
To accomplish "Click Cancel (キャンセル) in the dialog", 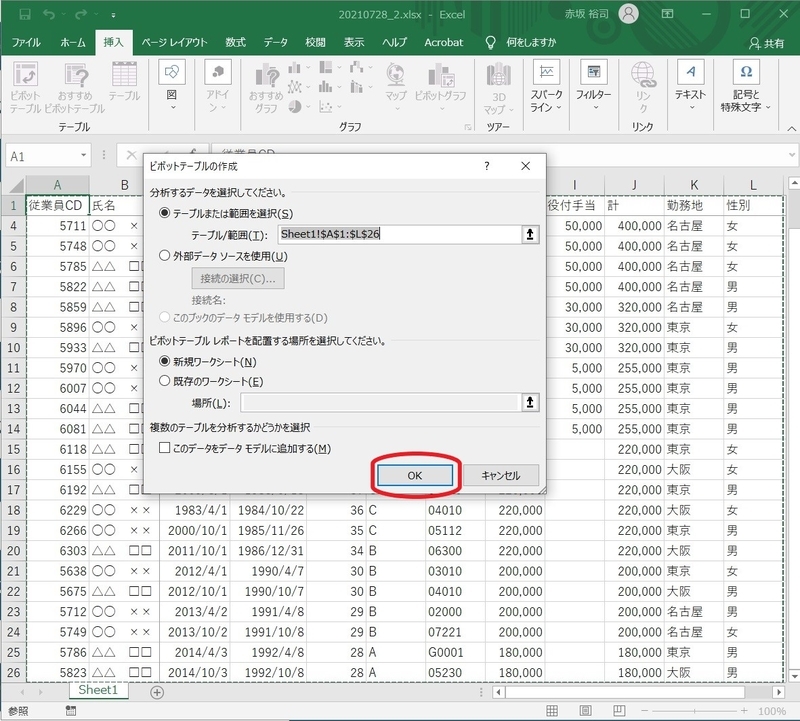I will (x=501, y=475).
